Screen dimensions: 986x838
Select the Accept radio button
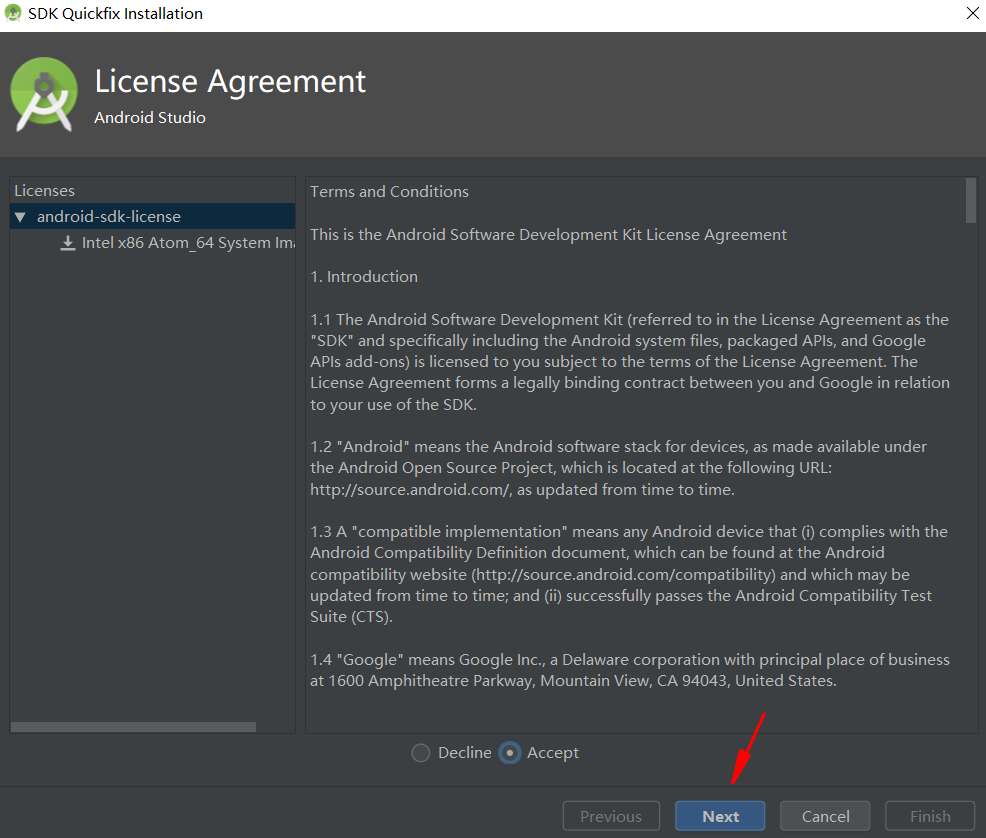click(x=509, y=753)
